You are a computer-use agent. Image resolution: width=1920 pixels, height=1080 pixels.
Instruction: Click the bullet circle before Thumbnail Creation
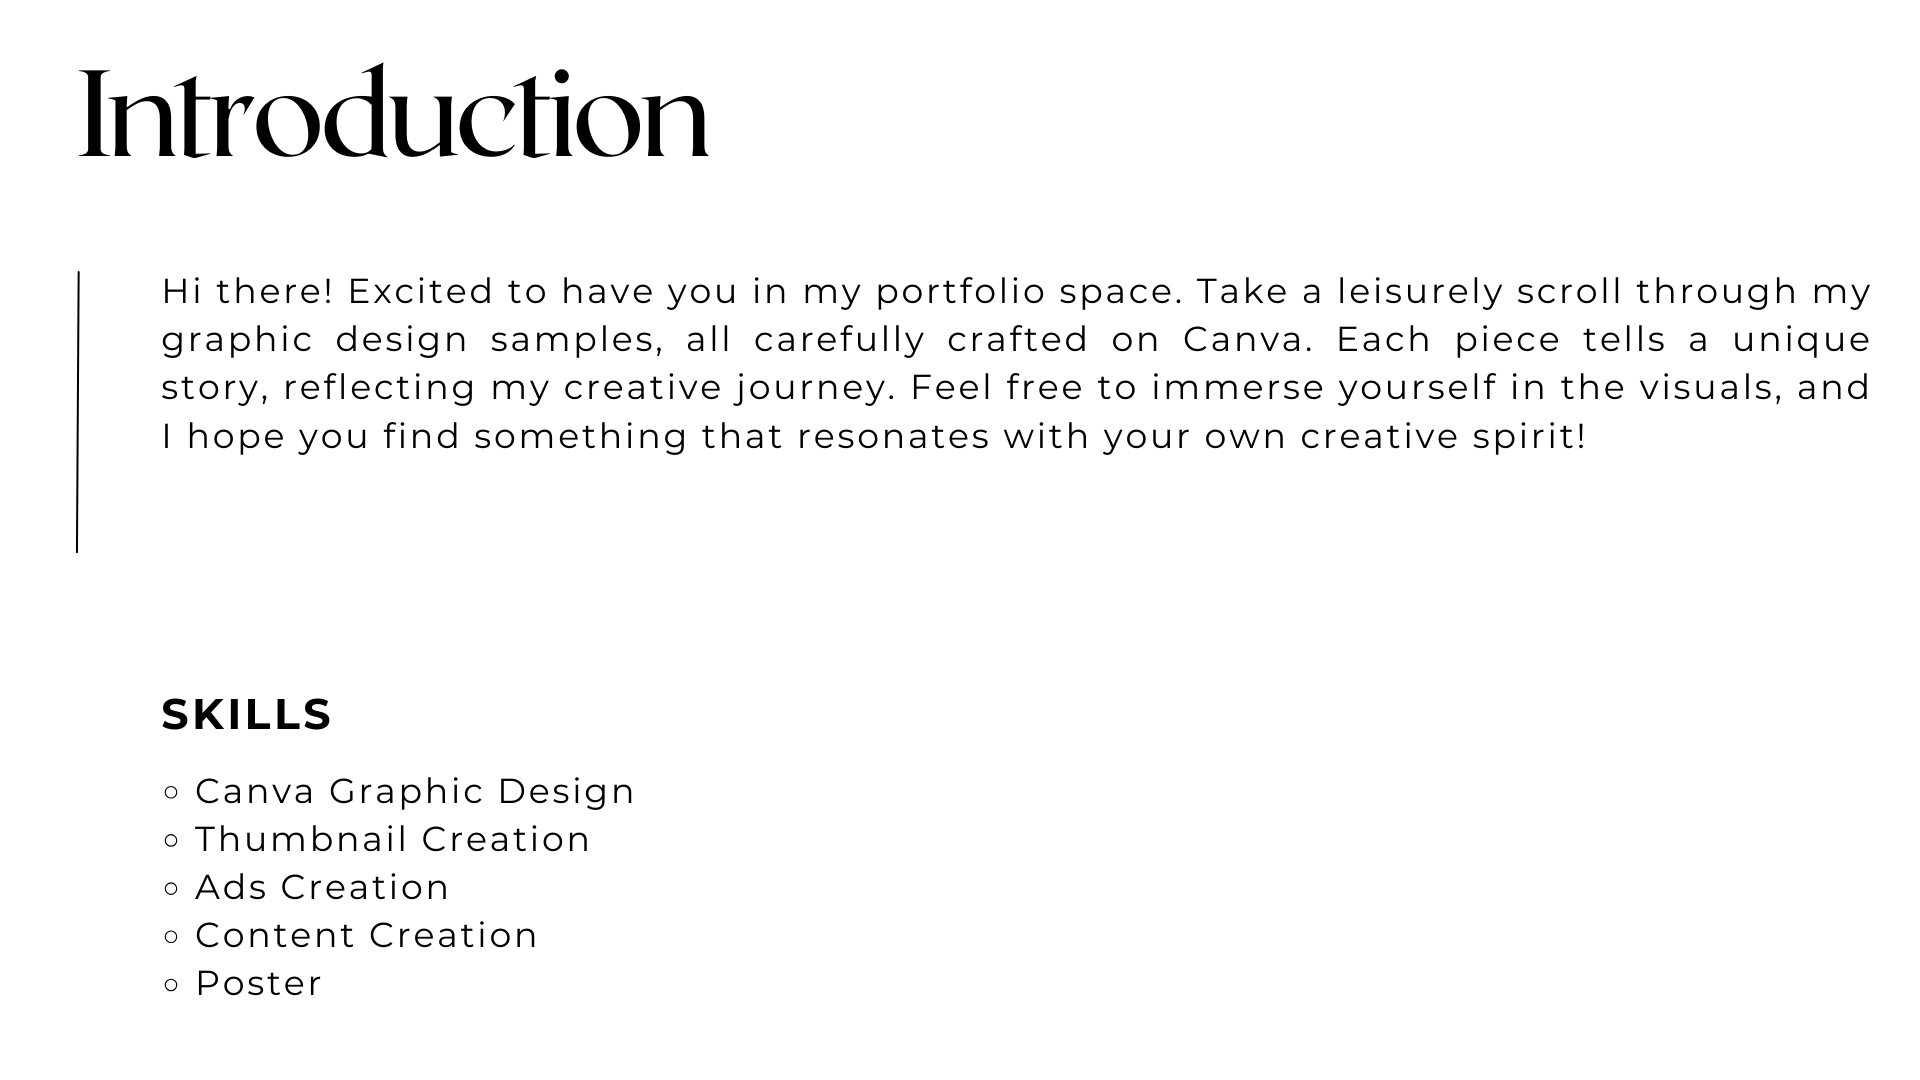click(x=171, y=840)
